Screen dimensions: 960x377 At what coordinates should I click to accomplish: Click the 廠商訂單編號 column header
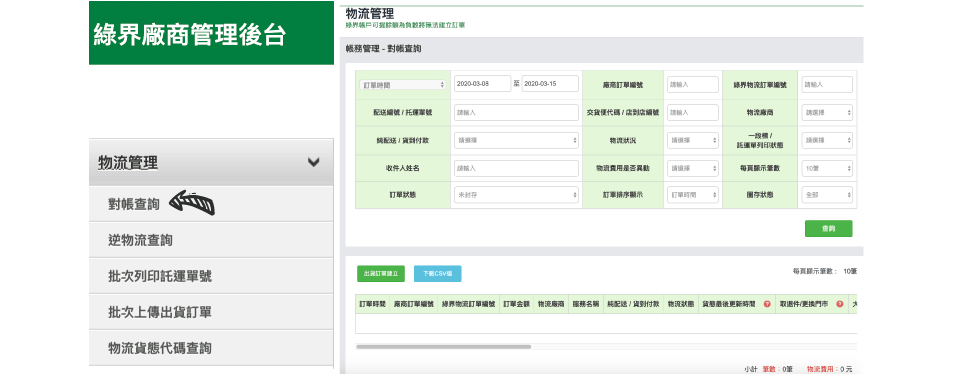point(413,304)
